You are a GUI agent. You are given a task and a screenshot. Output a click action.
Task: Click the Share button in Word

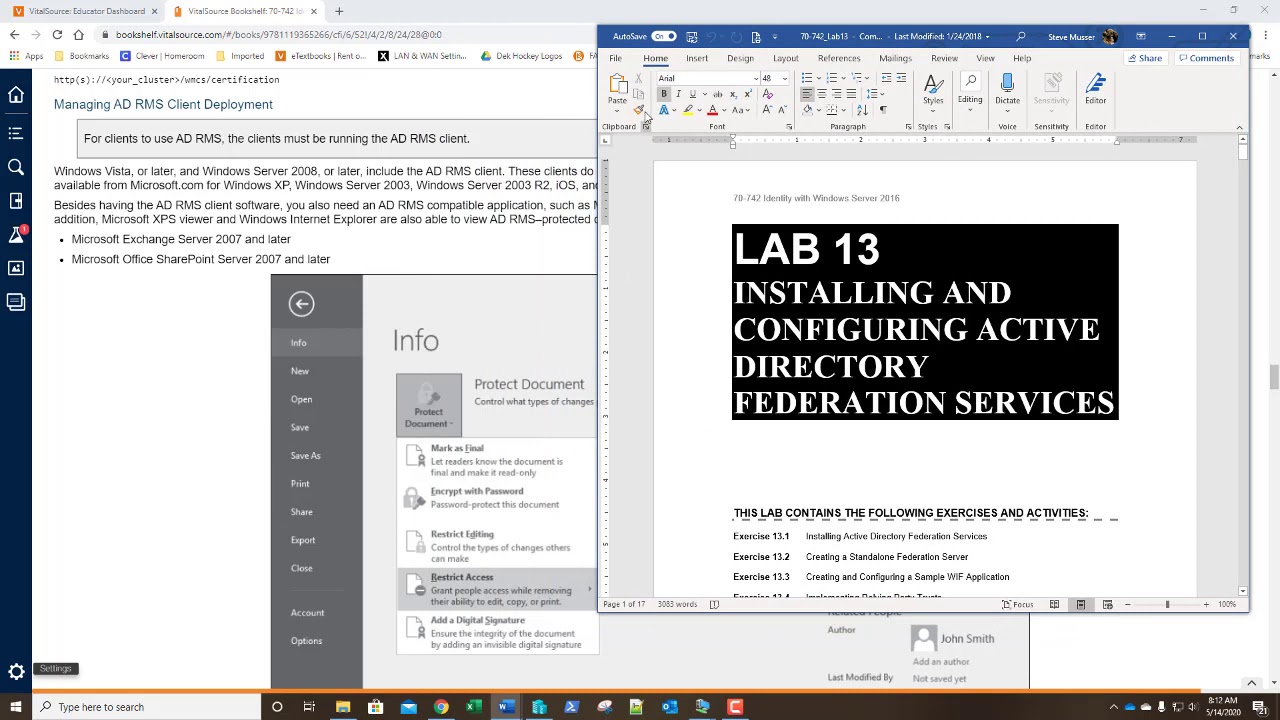pyautogui.click(x=1145, y=58)
